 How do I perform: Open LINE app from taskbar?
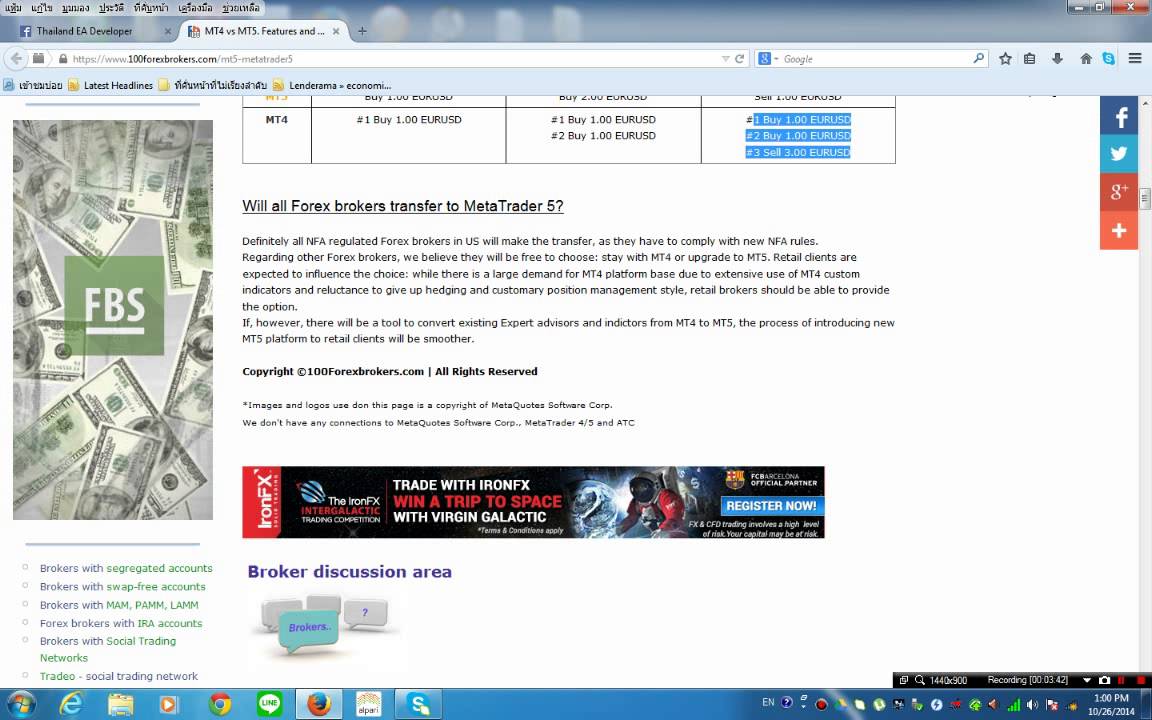(x=270, y=705)
